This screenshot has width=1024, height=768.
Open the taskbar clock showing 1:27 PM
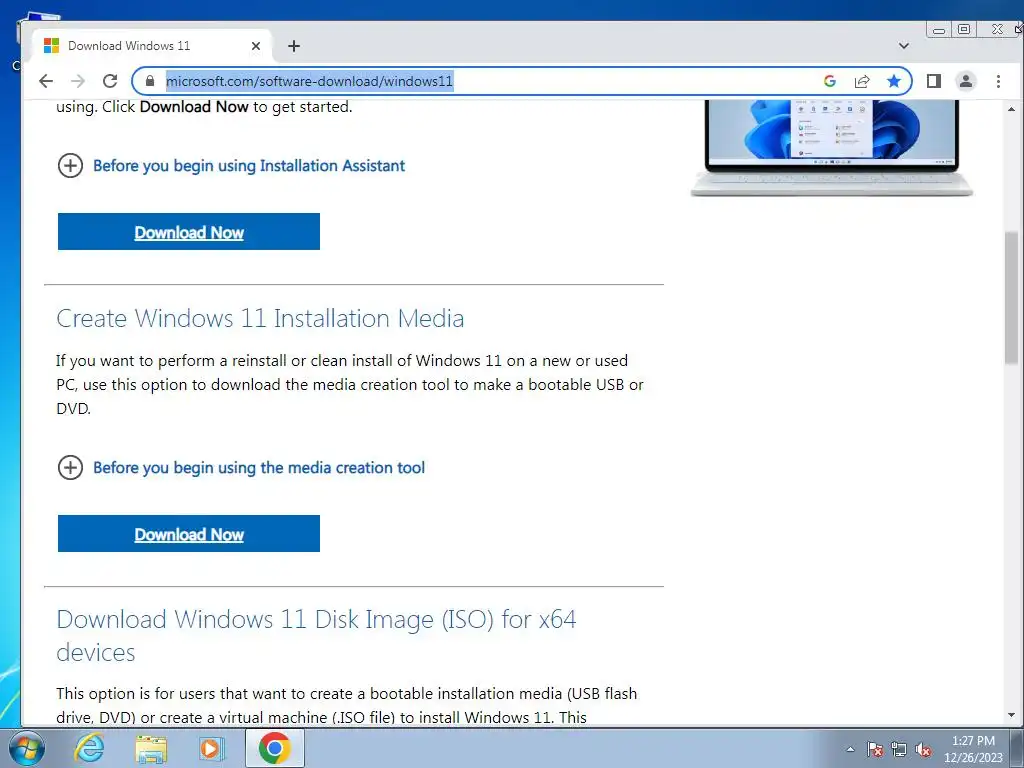973,749
